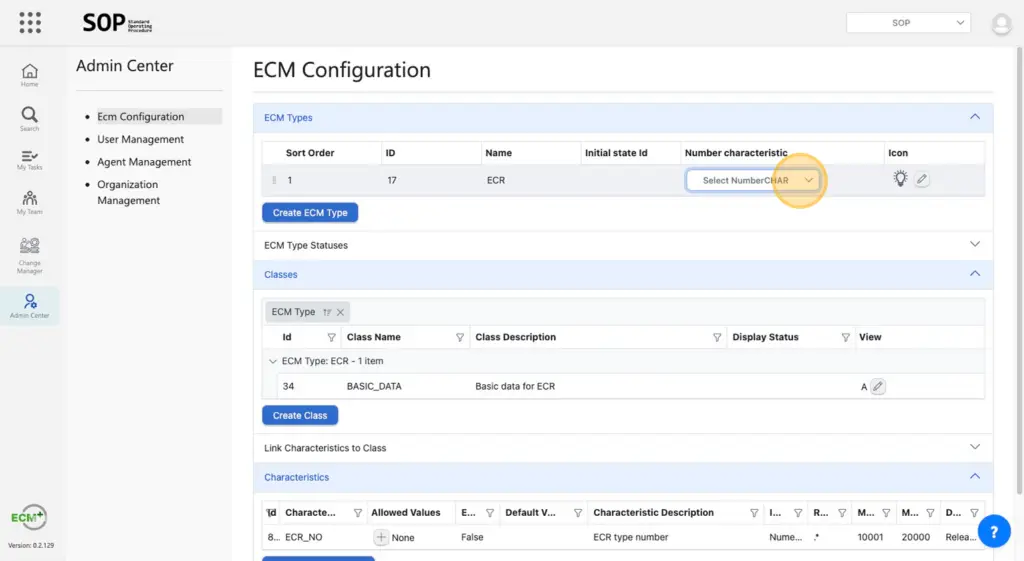The image size is (1024, 561).
Task: Open Change Manager in the sidebar
Action: [x=30, y=252]
